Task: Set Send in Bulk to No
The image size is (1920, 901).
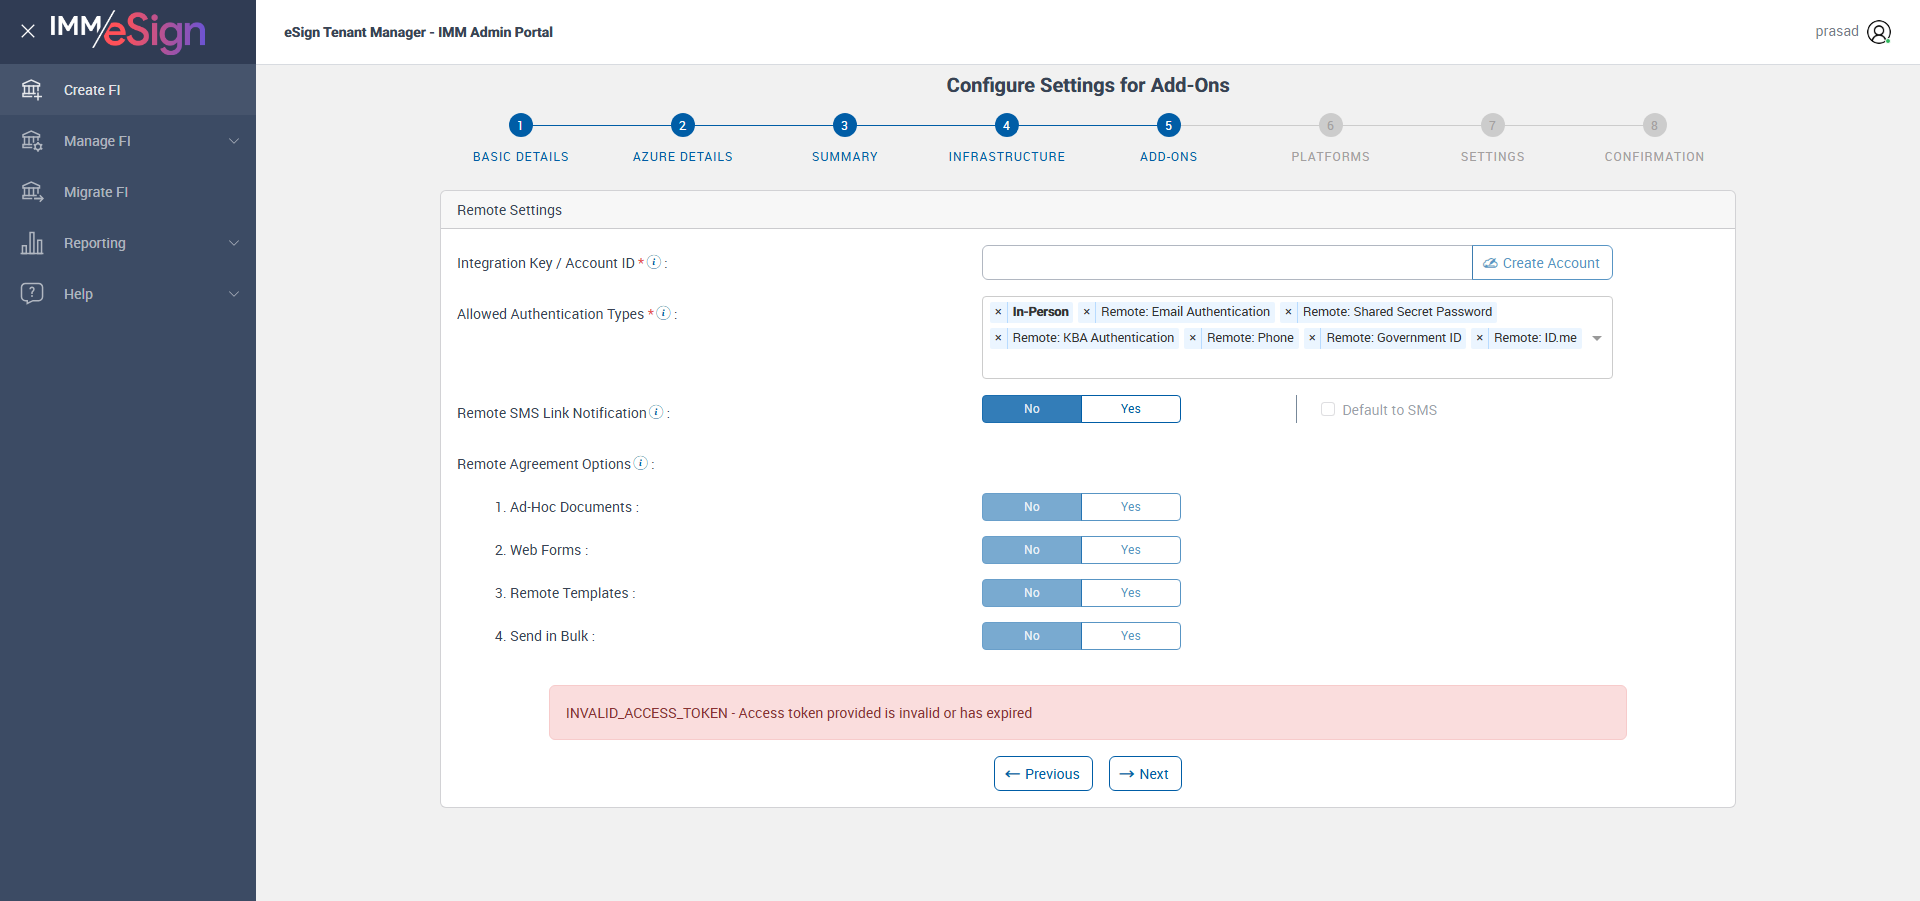Action: [1032, 636]
